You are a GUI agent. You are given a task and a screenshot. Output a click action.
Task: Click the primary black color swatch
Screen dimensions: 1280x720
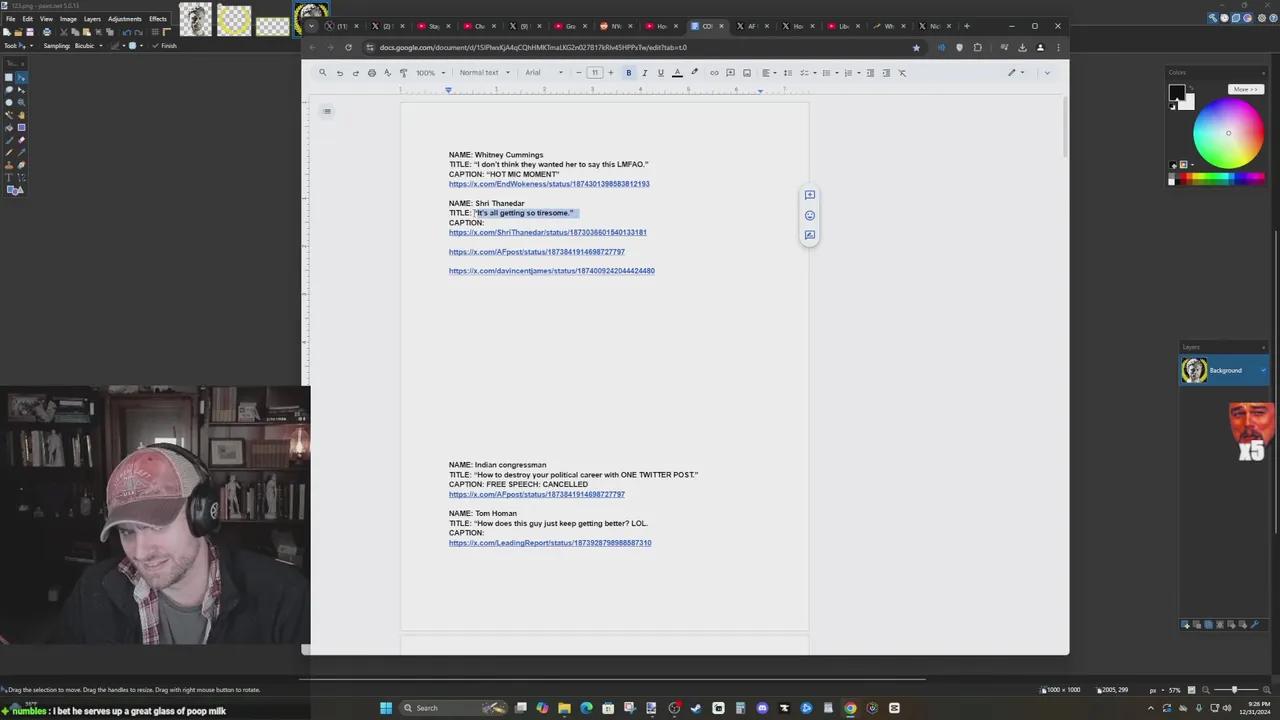[x=1177, y=93]
